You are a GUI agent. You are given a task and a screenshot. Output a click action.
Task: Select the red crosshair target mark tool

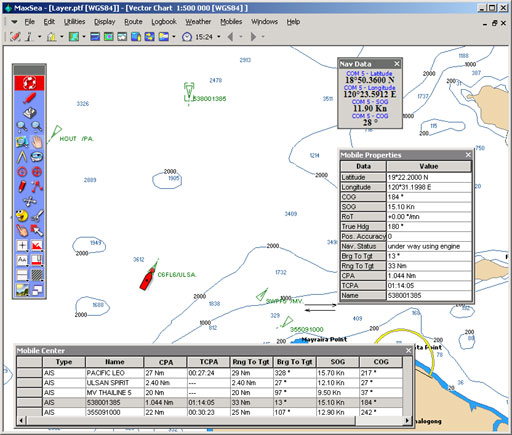tap(37, 172)
